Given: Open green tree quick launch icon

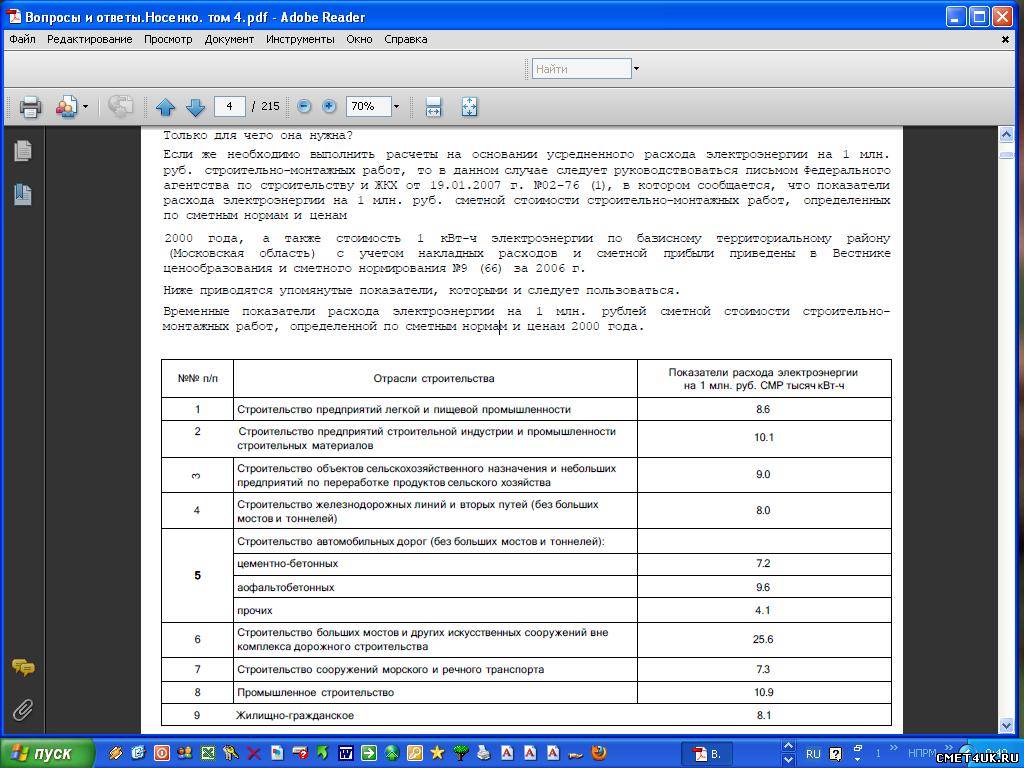Looking at the screenshot, I should coord(461,753).
